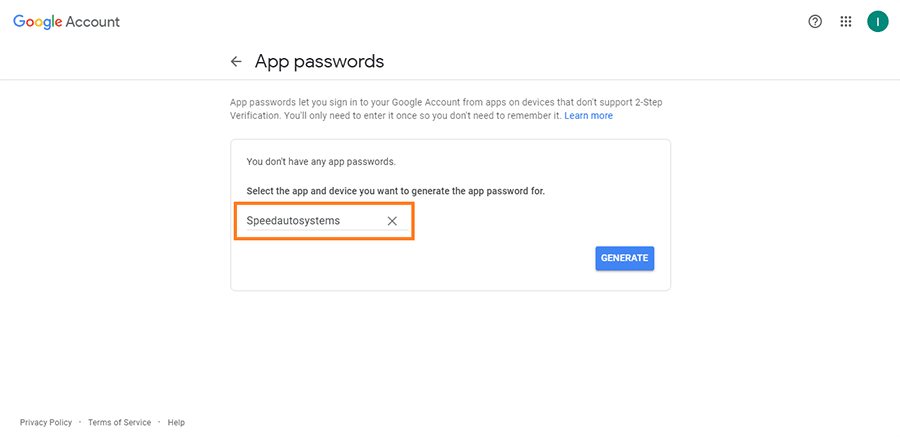The width and height of the screenshot is (900, 438).
Task: Click the 'Select the app and device' instruction
Action: click(x=395, y=191)
